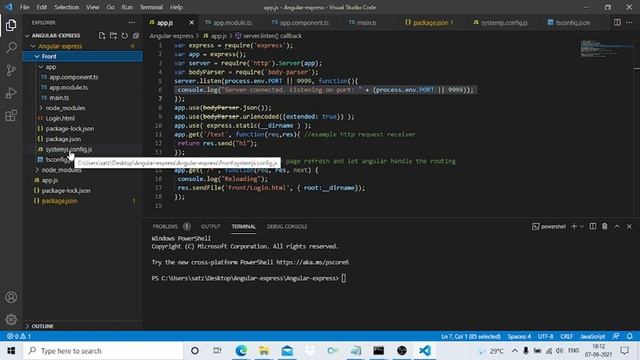
Task: Change language mode via JavaScript
Action: 592,336
